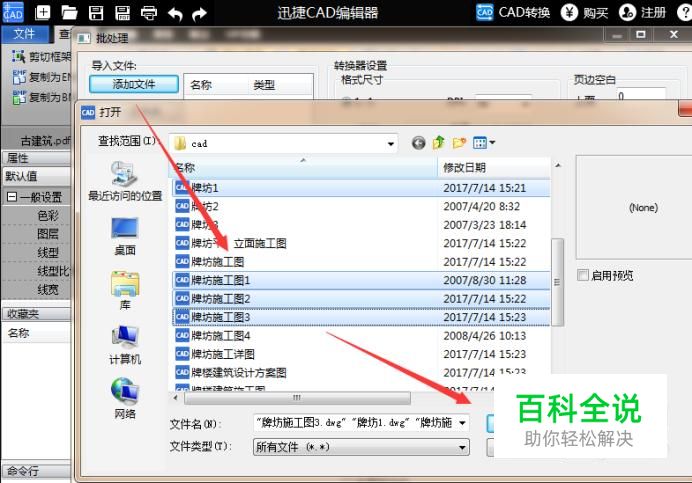Collapse the 一般设置 tree section

[x=12, y=197]
